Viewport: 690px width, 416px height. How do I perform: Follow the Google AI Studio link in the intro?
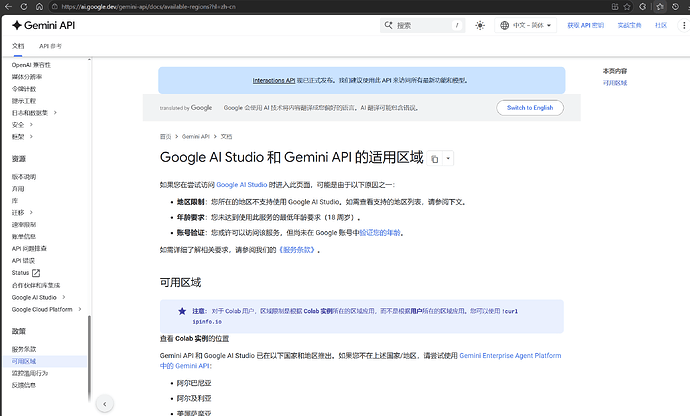click(x=242, y=185)
